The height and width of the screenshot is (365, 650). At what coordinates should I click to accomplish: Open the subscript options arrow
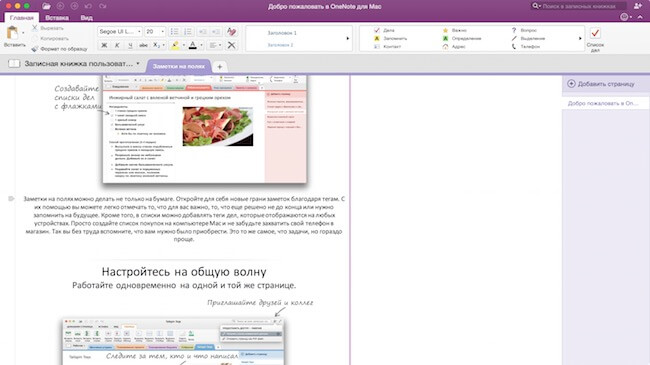(164, 45)
